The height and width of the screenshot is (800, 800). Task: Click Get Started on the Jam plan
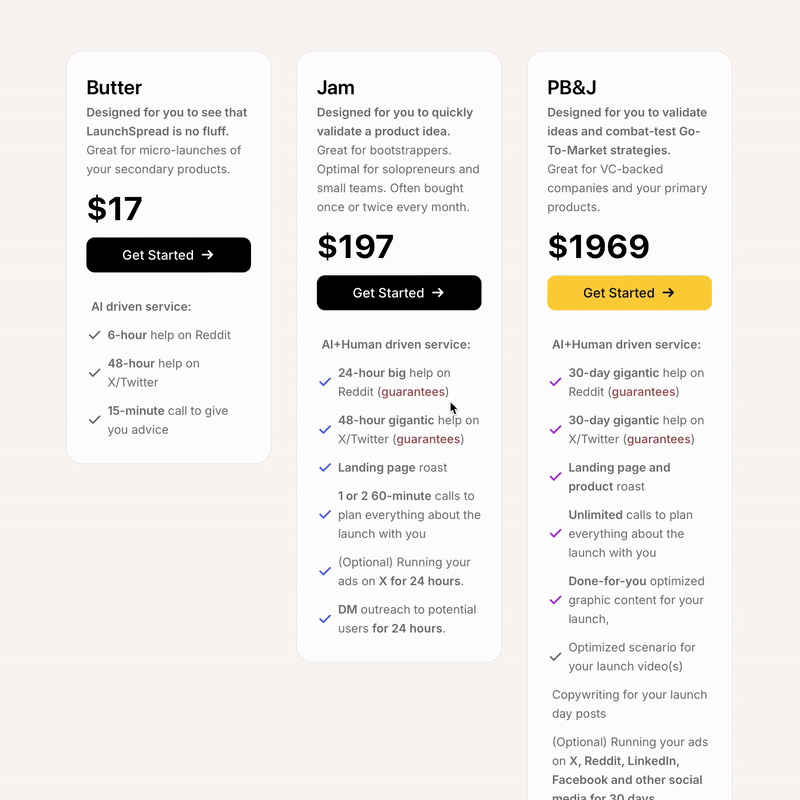tap(398, 293)
